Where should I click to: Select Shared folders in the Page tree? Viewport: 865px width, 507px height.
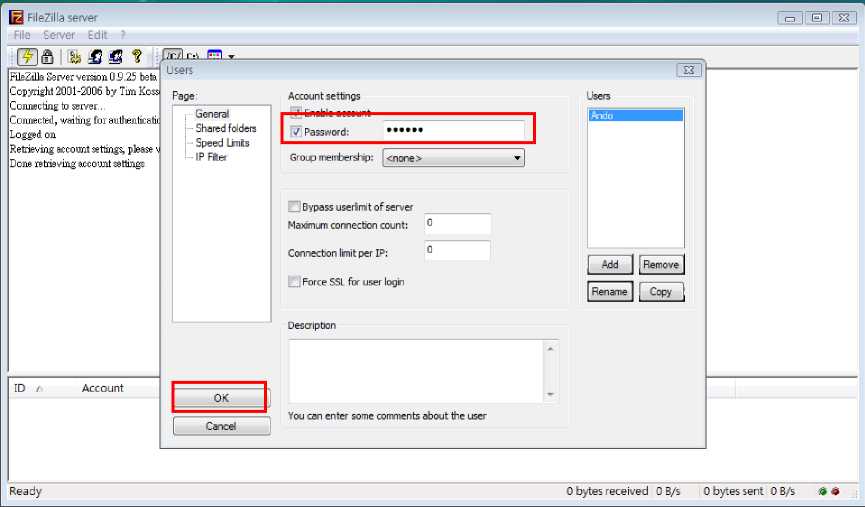coord(225,129)
